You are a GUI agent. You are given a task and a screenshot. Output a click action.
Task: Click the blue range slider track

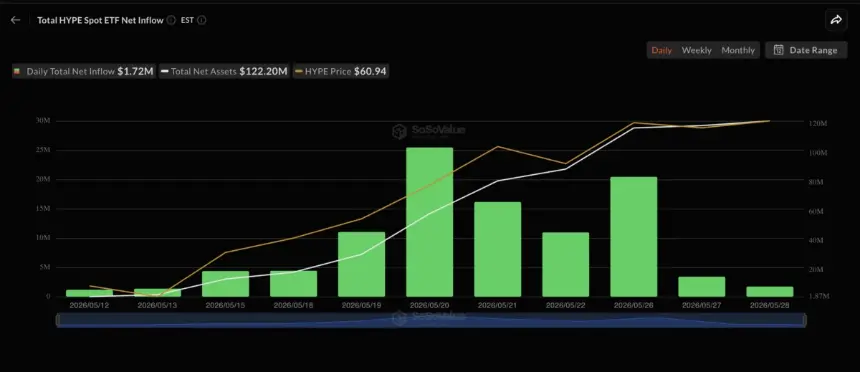pyautogui.click(x=431, y=320)
